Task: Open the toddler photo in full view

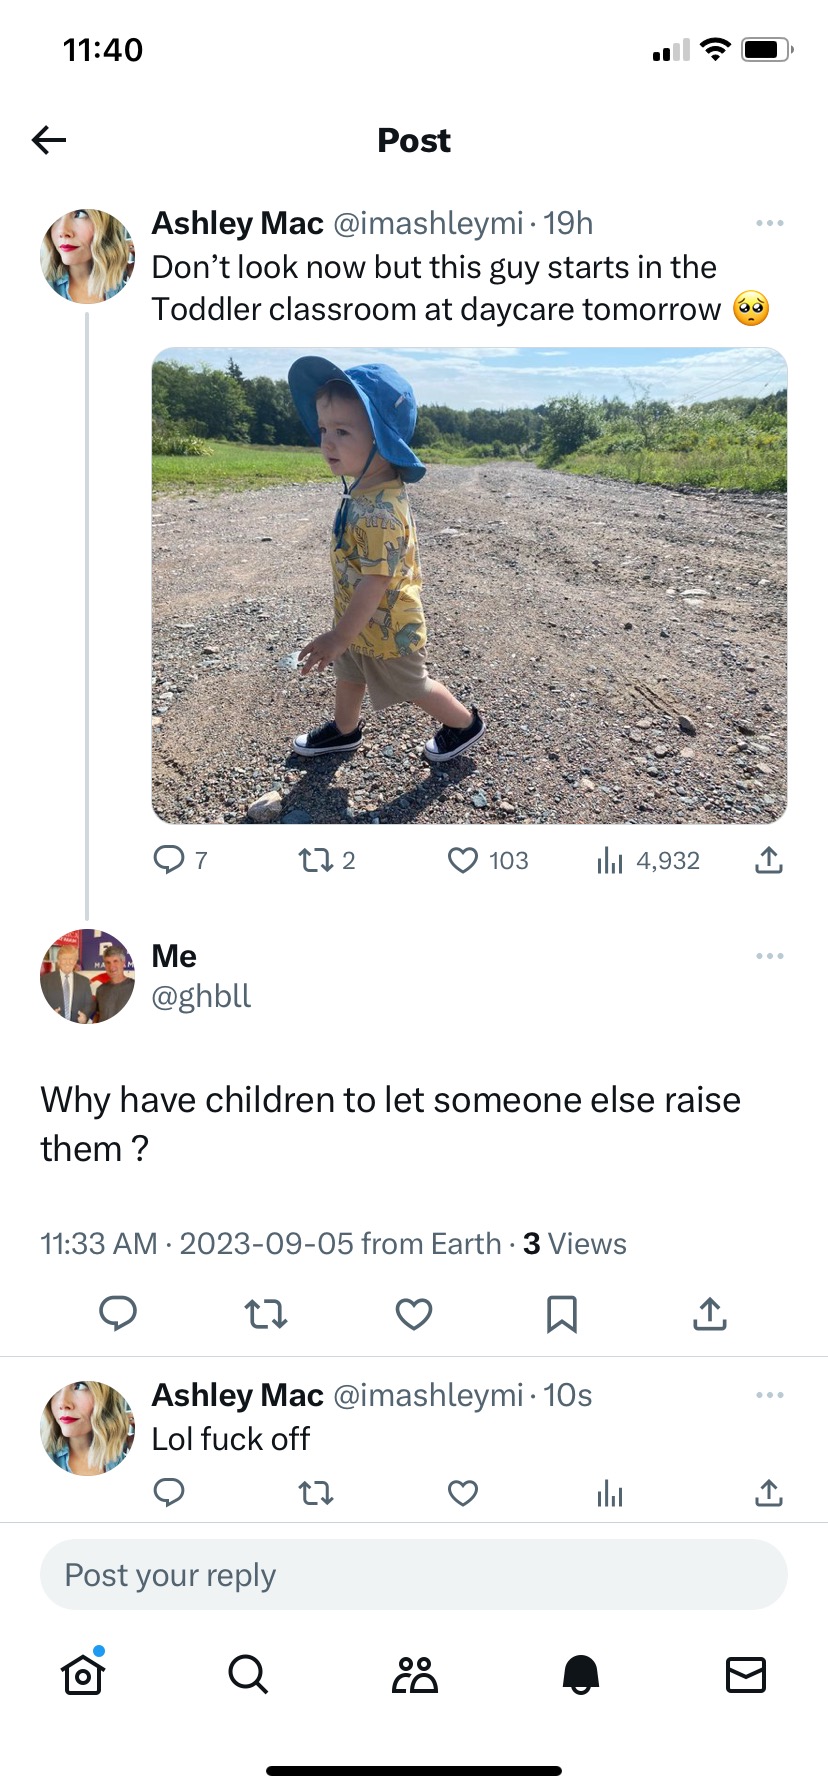Action: tap(469, 585)
